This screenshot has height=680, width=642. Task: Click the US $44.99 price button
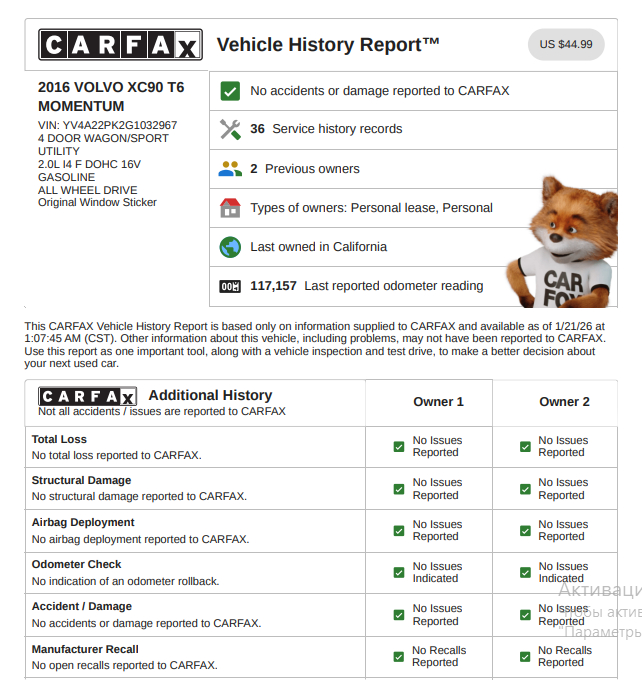click(x=565, y=45)
